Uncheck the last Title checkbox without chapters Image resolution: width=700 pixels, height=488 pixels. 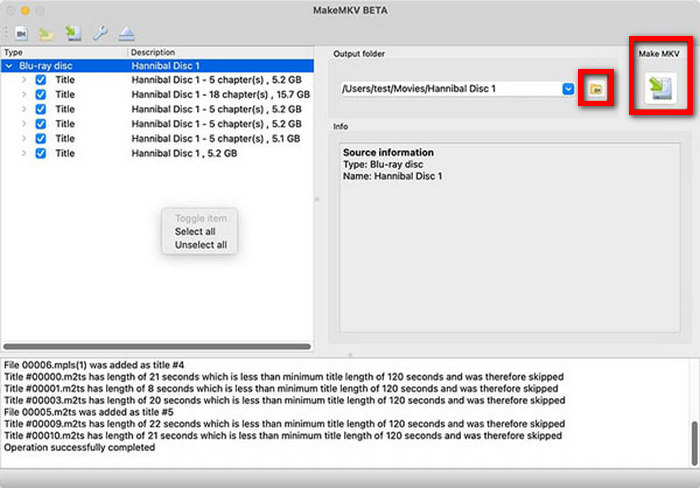(x=40, y=154)
